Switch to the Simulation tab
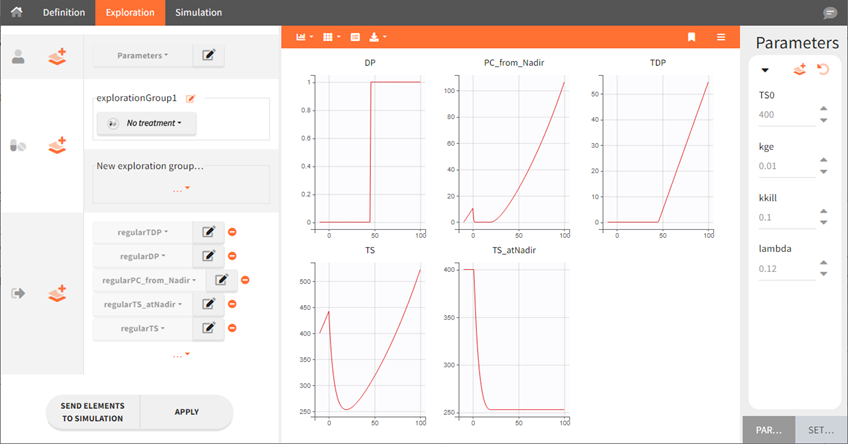The height and width of the screenshot is (444, 848). pyautogui.click(x=198, y=12)
